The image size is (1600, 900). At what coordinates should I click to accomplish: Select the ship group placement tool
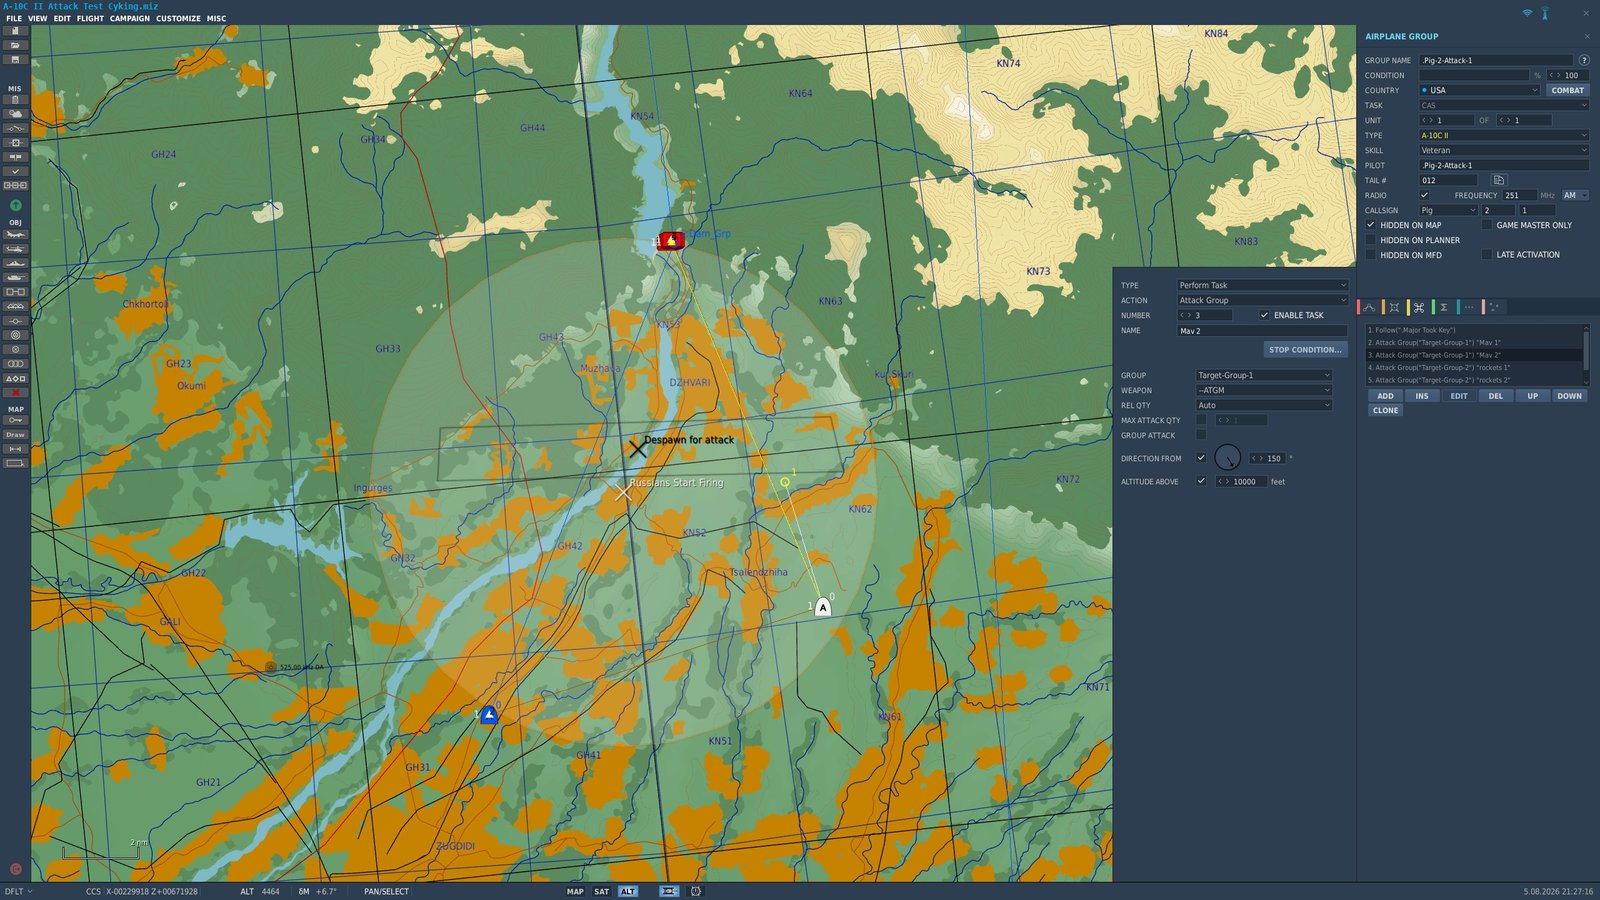click(15, 263)
